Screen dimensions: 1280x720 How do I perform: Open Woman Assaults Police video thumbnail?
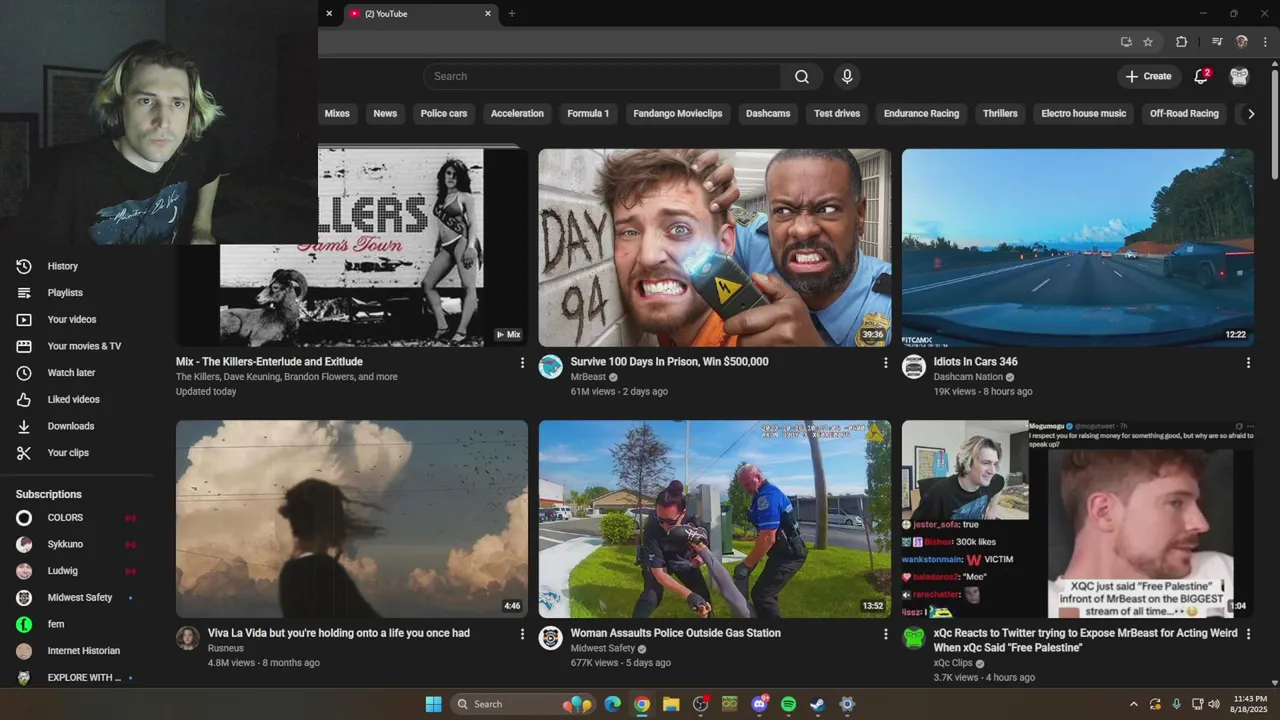tap(715, 519)
